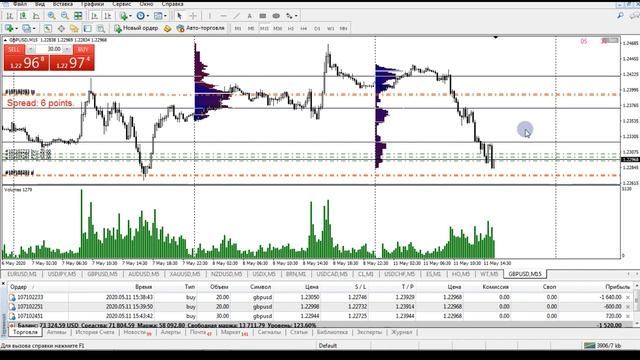Open MetaEditor icon
This screenshot has width=640, height=360.
tap(167, 28)
